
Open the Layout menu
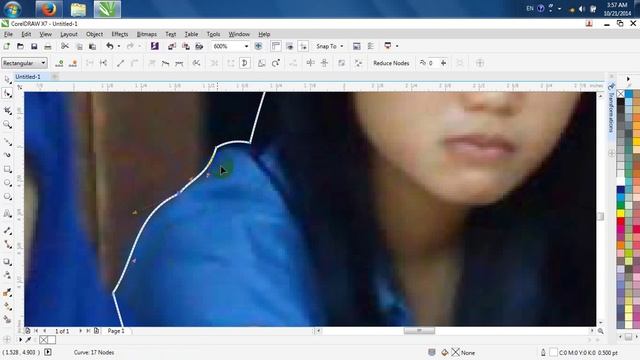click(69, 34)
